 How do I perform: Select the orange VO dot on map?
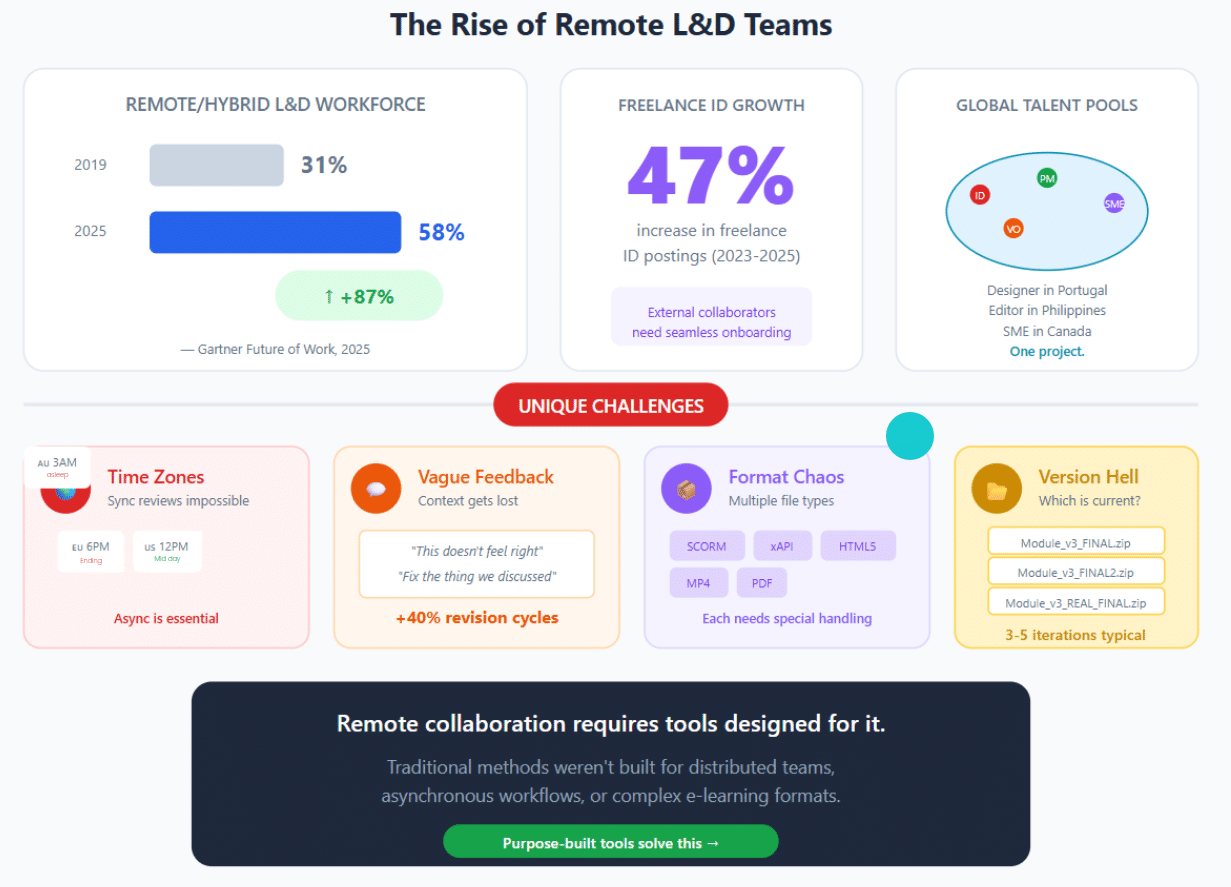point(1013,229)
